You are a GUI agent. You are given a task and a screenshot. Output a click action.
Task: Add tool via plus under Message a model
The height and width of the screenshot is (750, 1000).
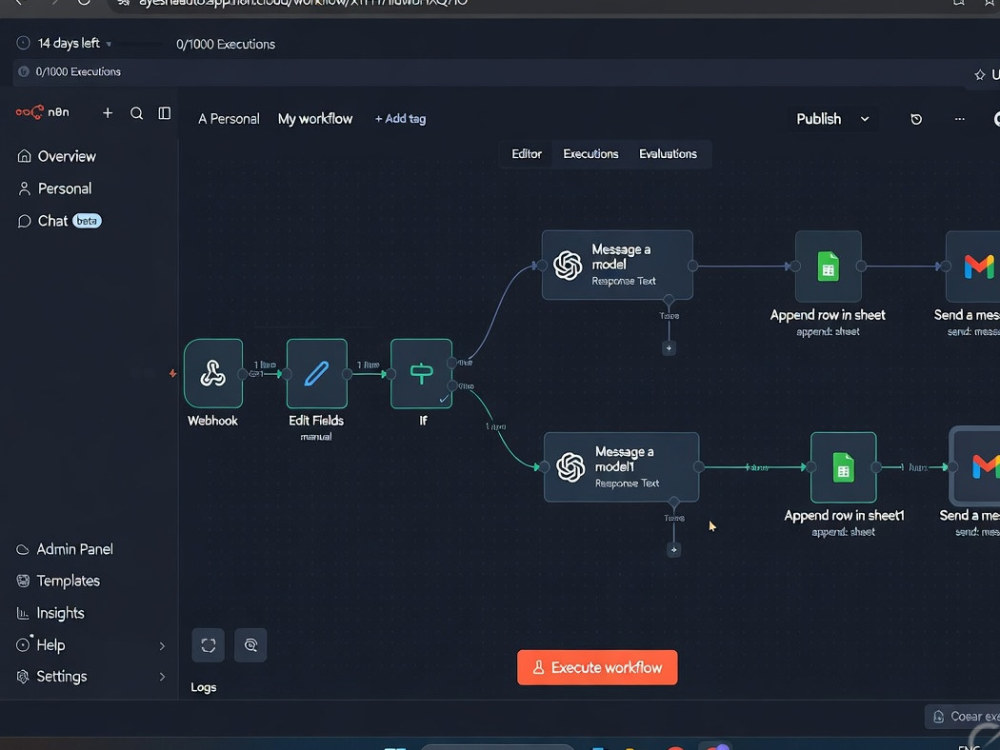coord(668,348)
